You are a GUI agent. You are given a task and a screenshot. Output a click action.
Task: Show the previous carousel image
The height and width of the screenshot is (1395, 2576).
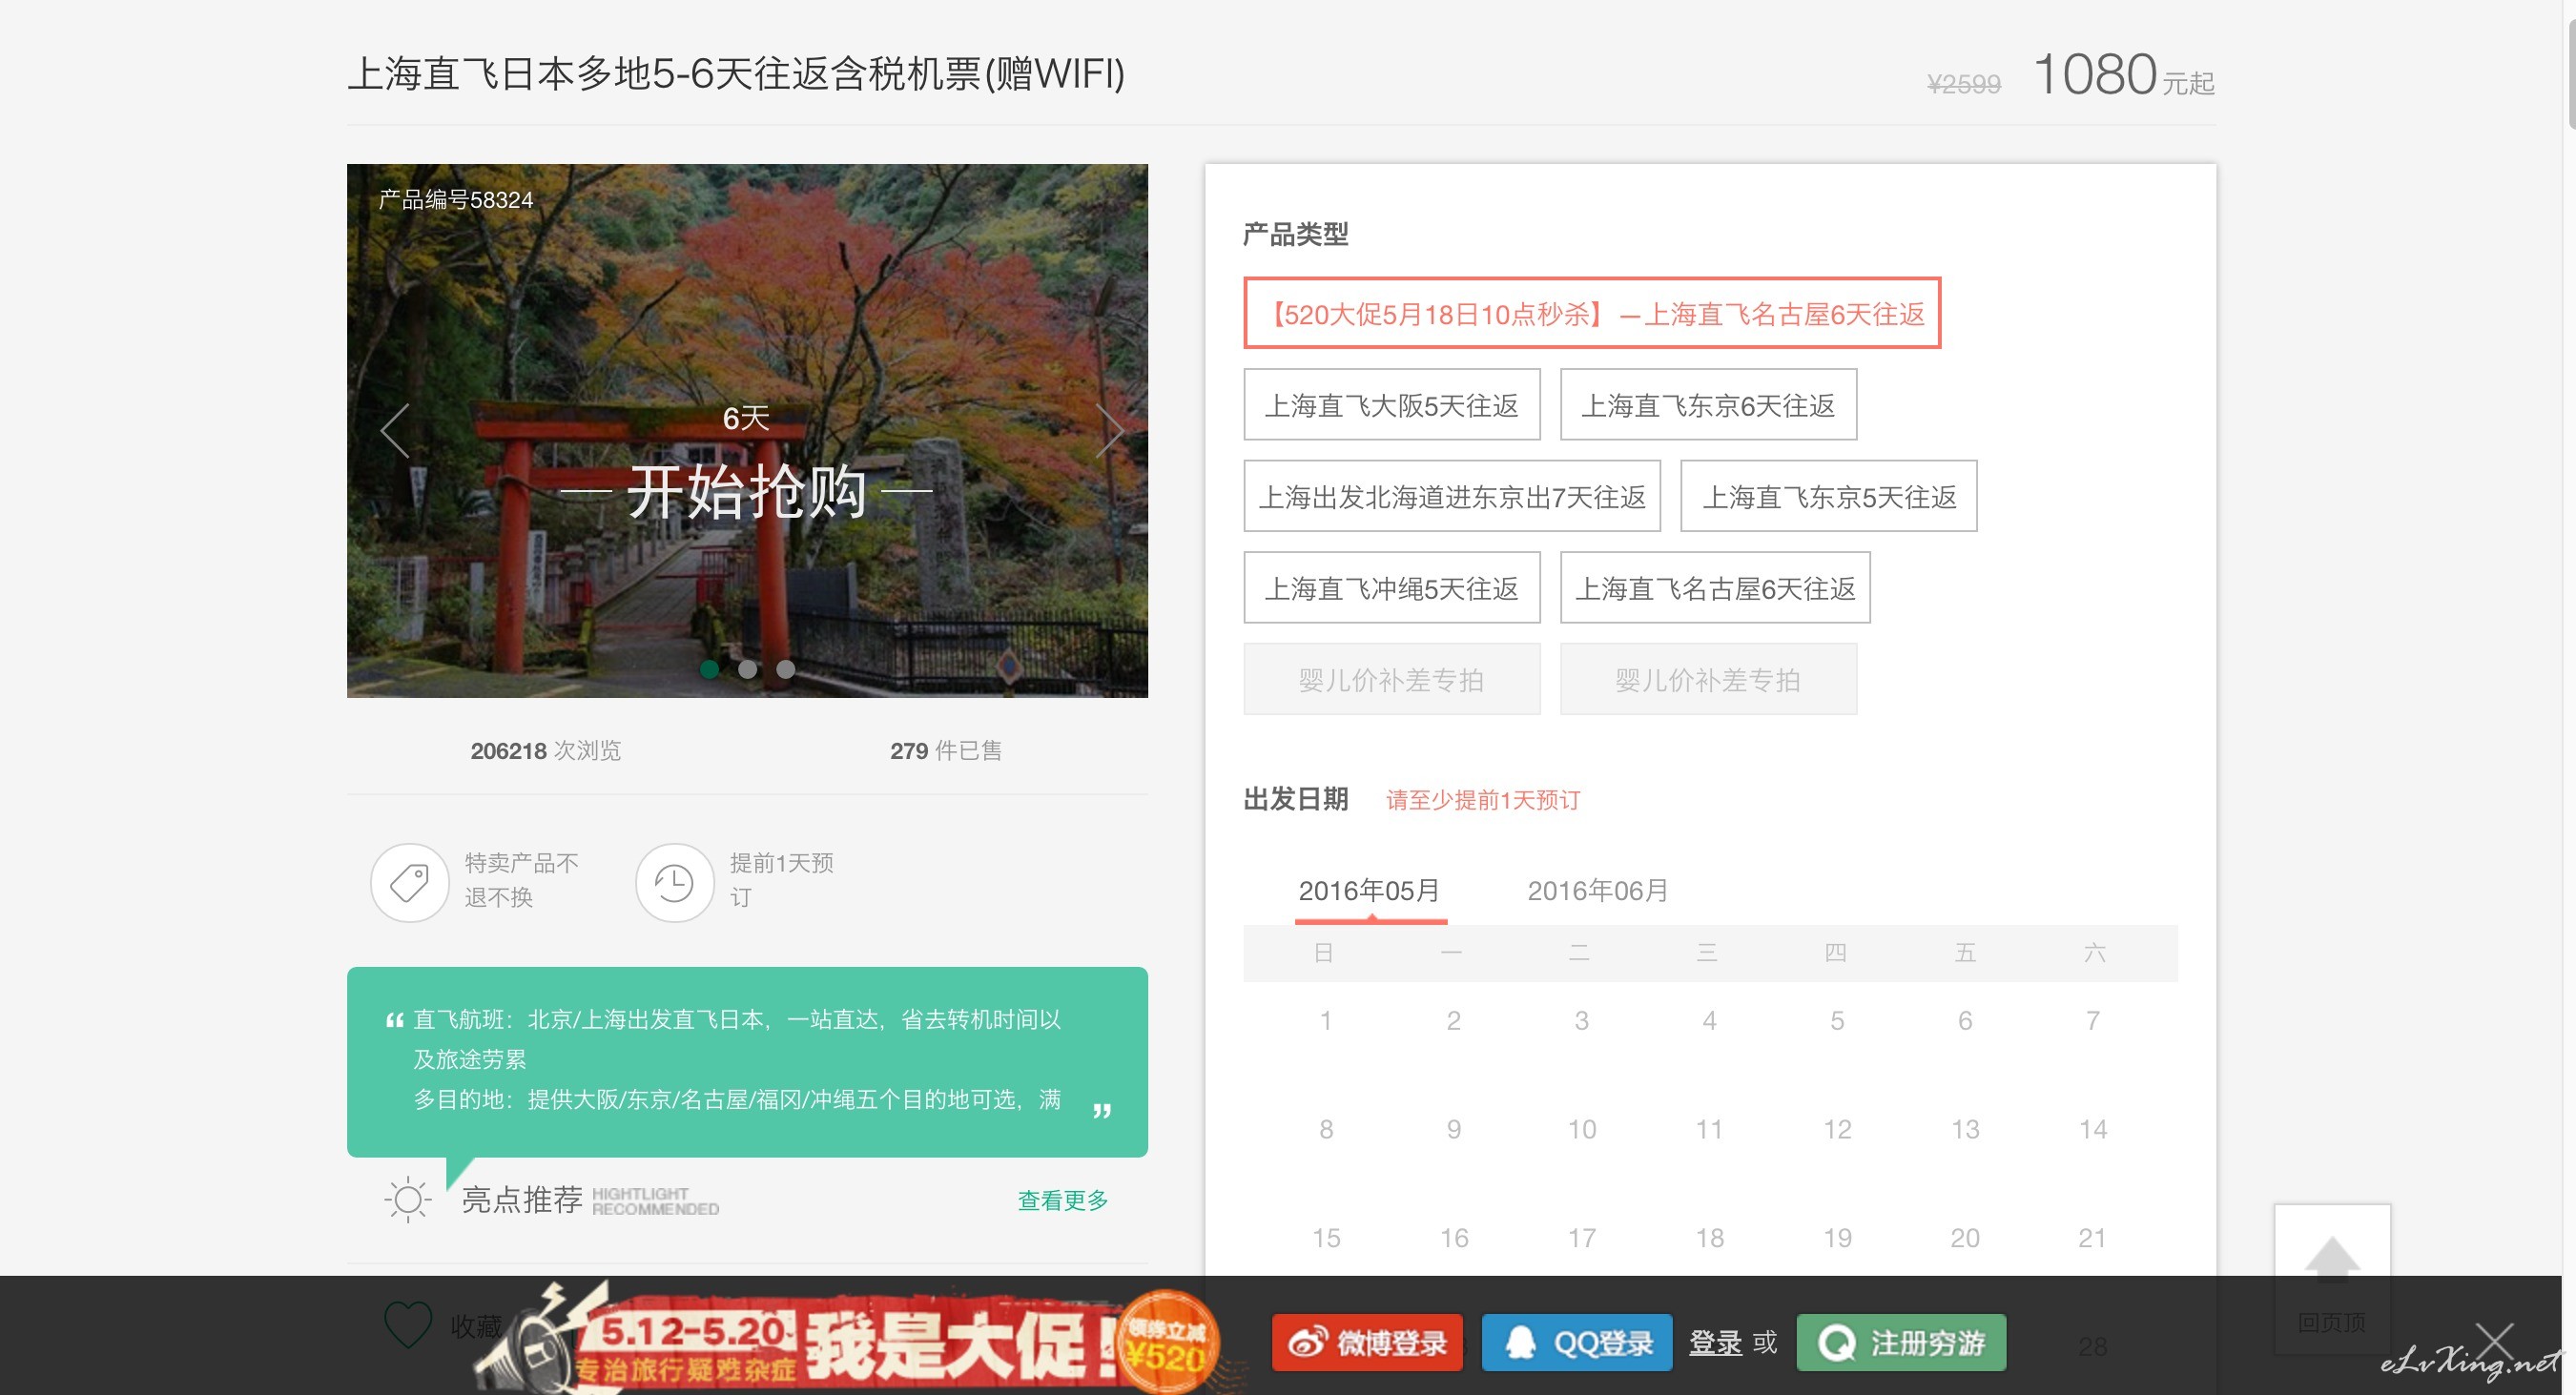[x=395, y=431]
